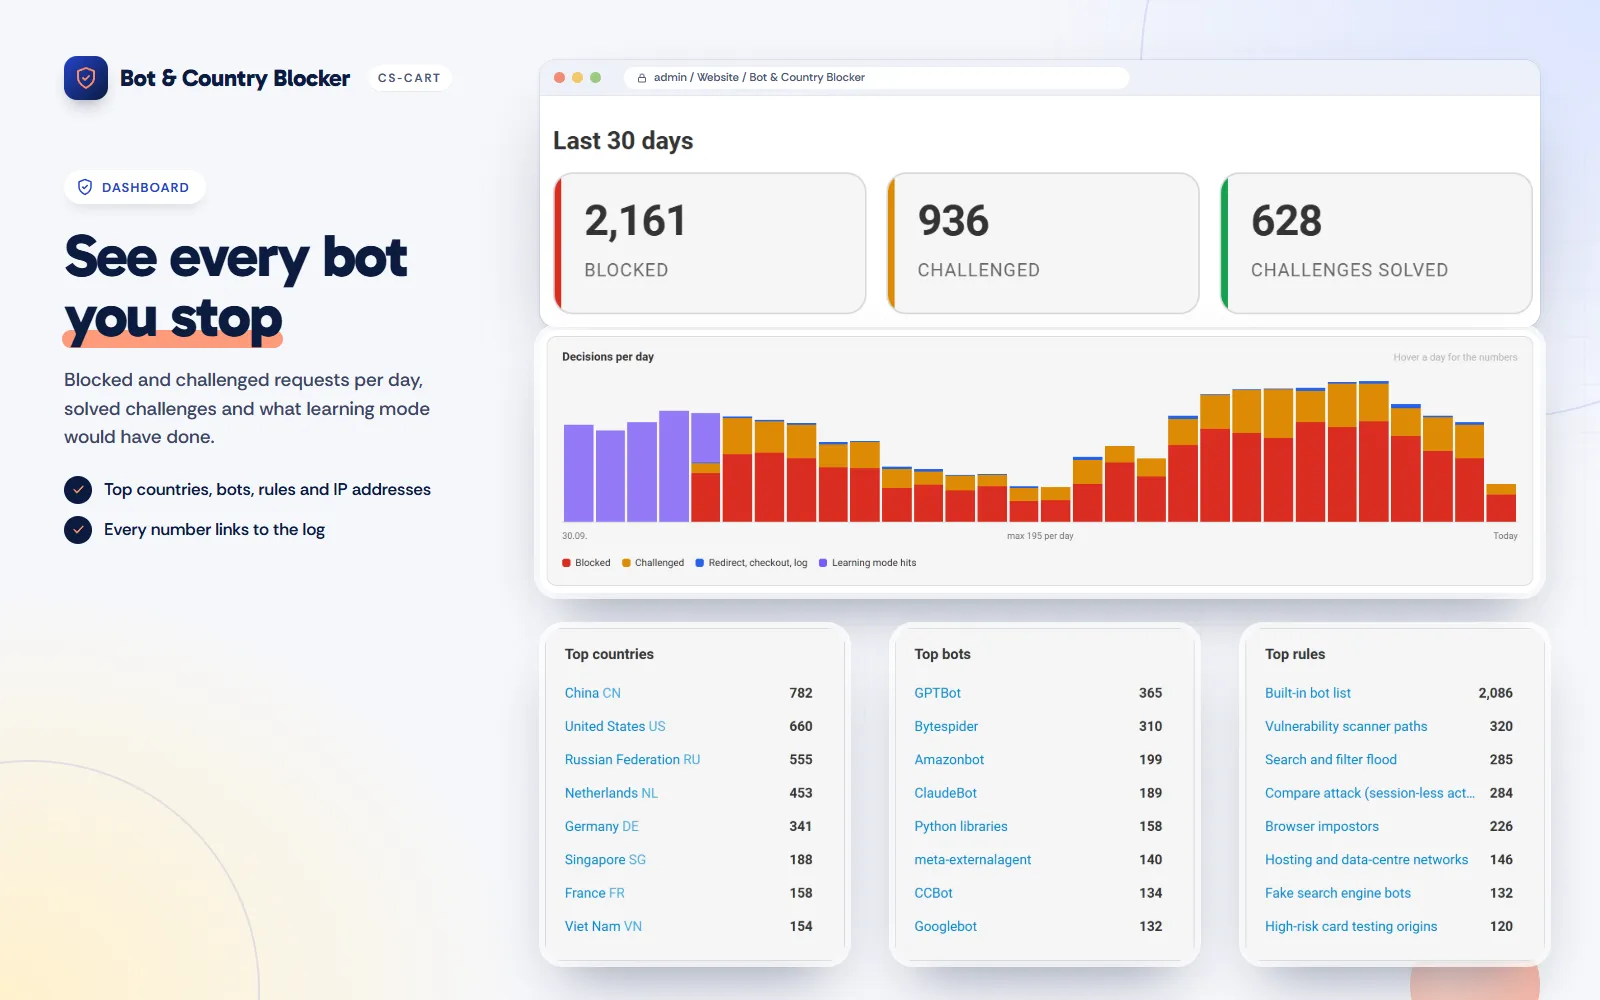
Task: Click the red Blocked legend swatch
Action: (566, 563)
